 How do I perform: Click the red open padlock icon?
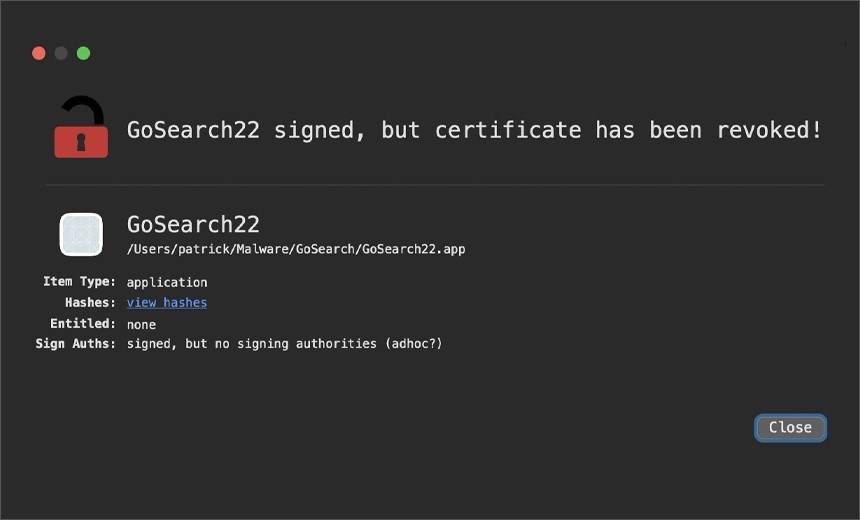[x=81, y=127]
